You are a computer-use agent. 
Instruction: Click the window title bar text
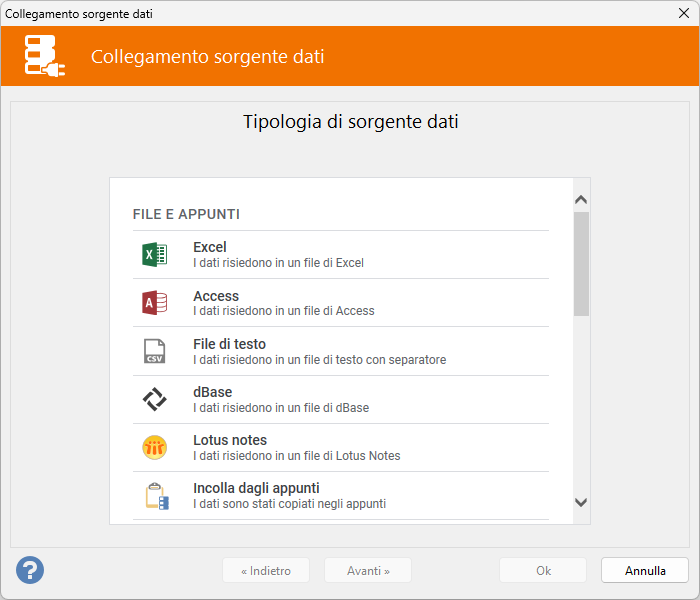click(79, 14)
